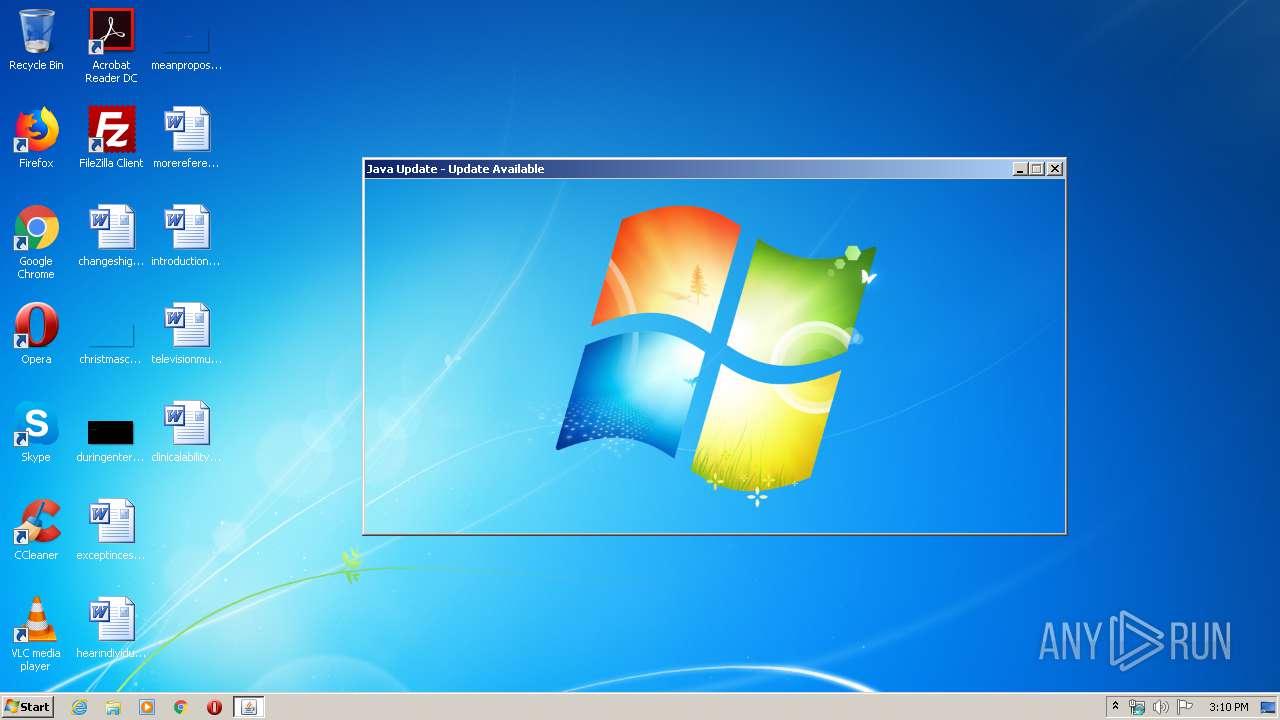This screenshot has height=720, width=1280.
Task: Select the introduction… Word document
Action: point(186,236)
